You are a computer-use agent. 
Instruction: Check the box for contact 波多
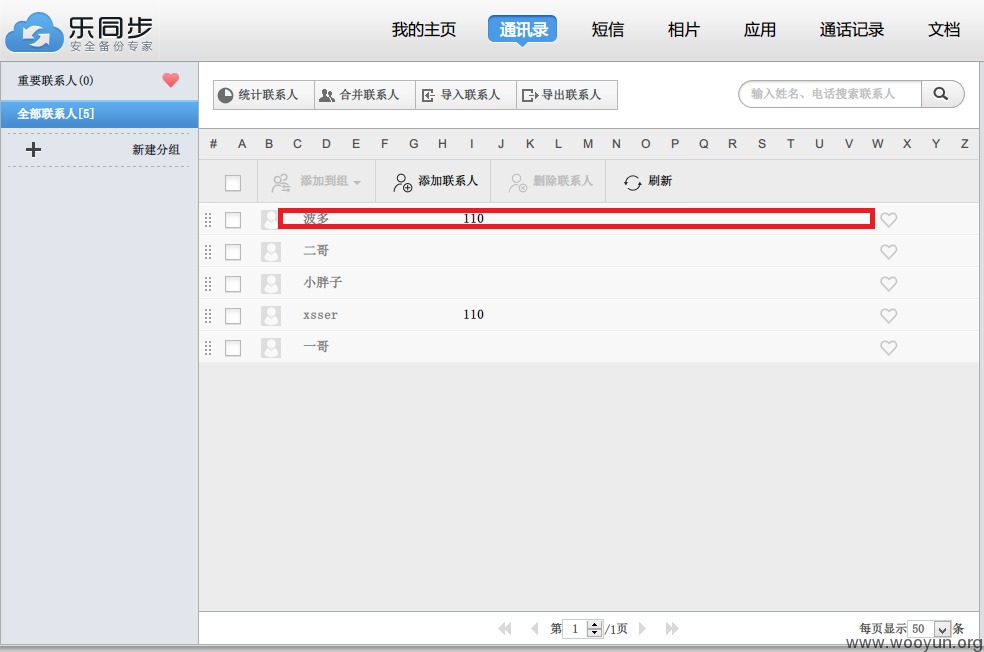click(233, 220)
